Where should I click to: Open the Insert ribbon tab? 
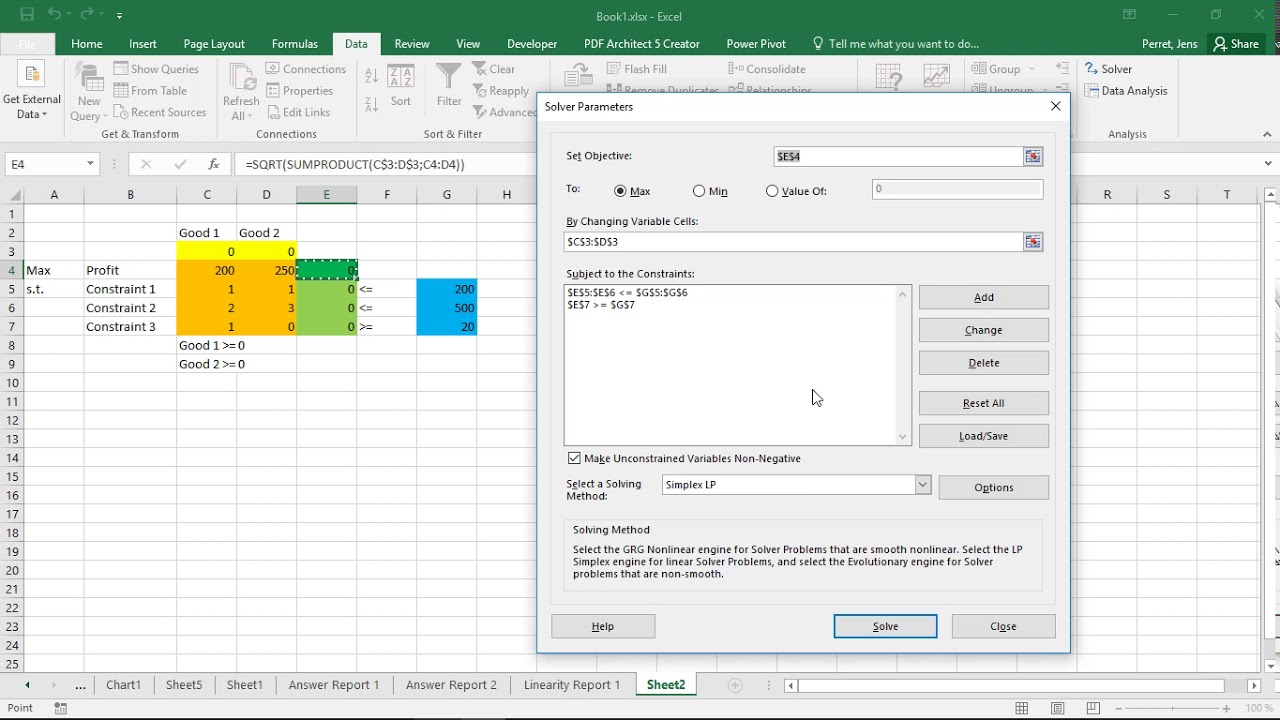pos(143,44)
